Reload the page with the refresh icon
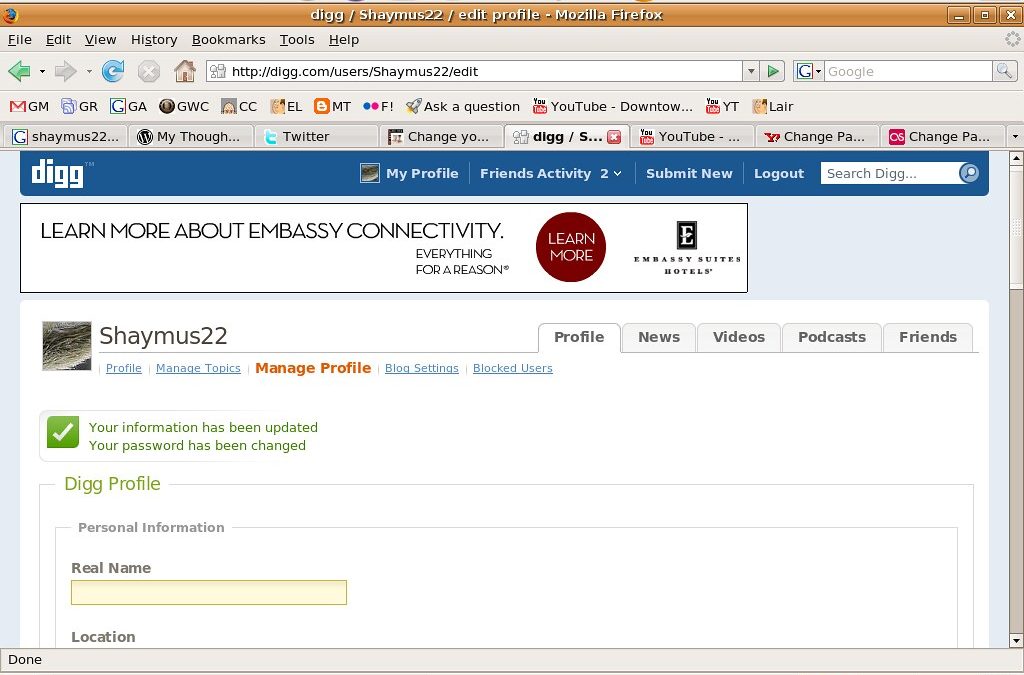1024x675 pixels. tap(113, 71)
